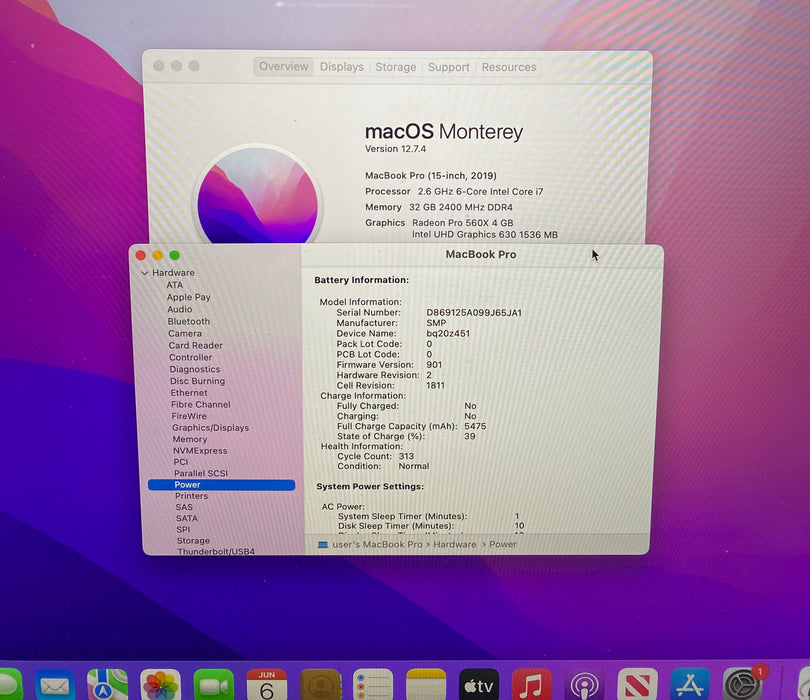Open the News app in the Dock
Image resolution: width=810 pixels, height=700 pixels.
tap(637, 685)
